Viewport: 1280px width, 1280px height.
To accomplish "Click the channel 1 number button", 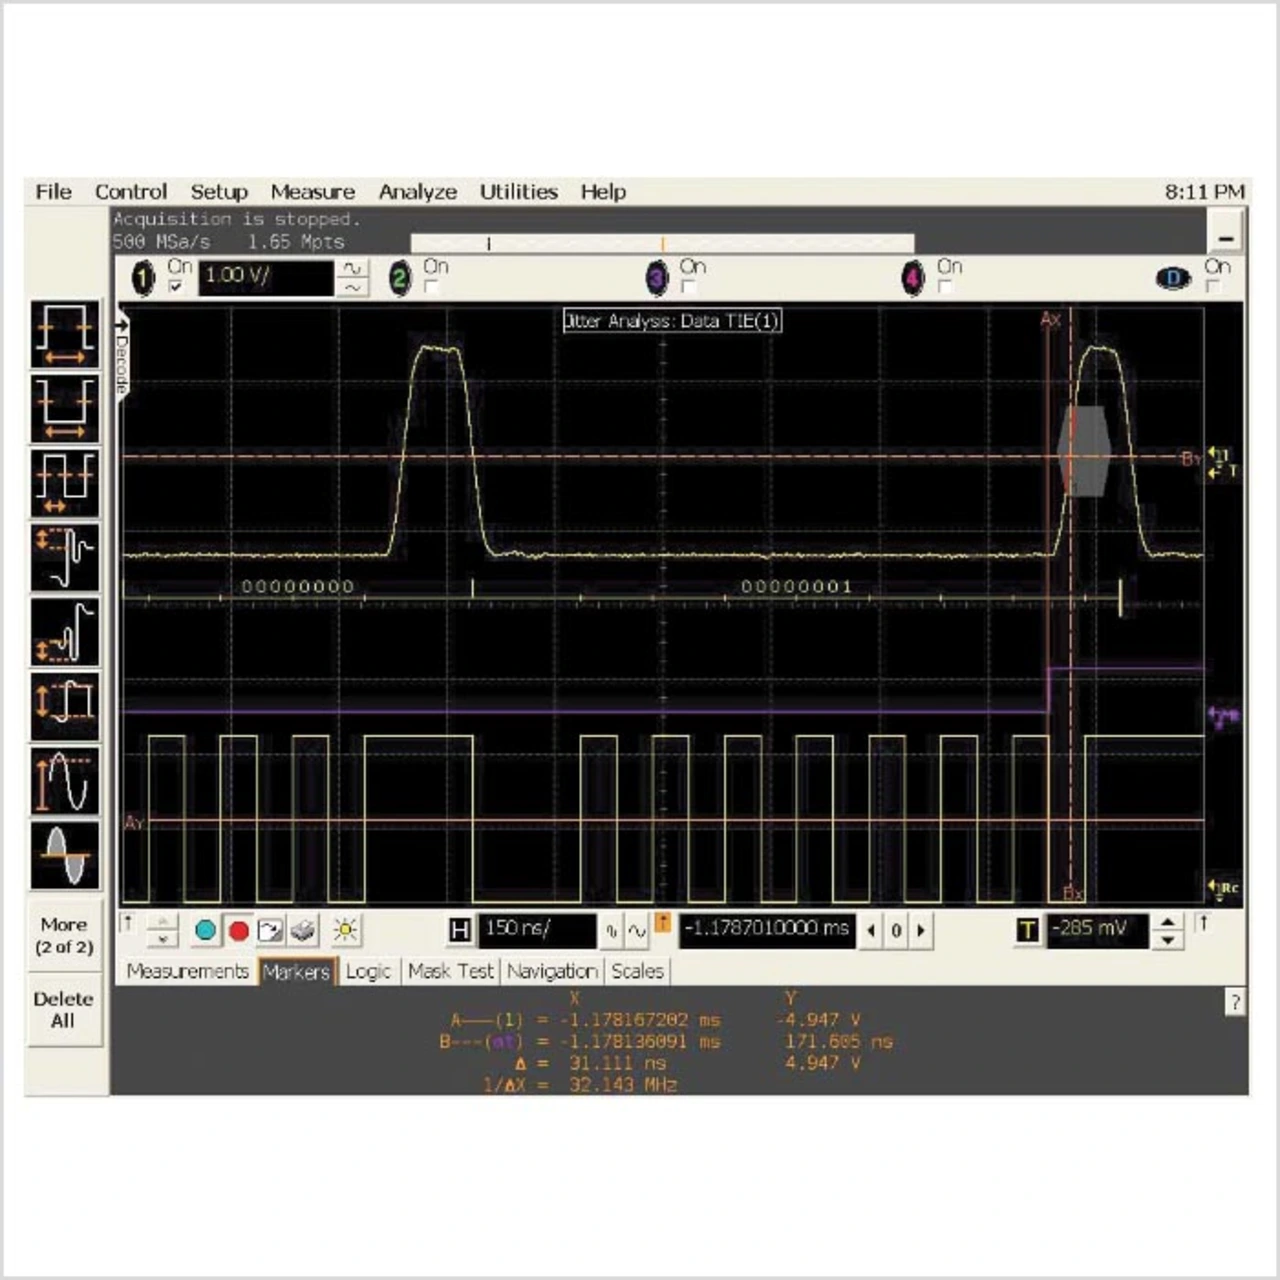I will pos(144,278).
